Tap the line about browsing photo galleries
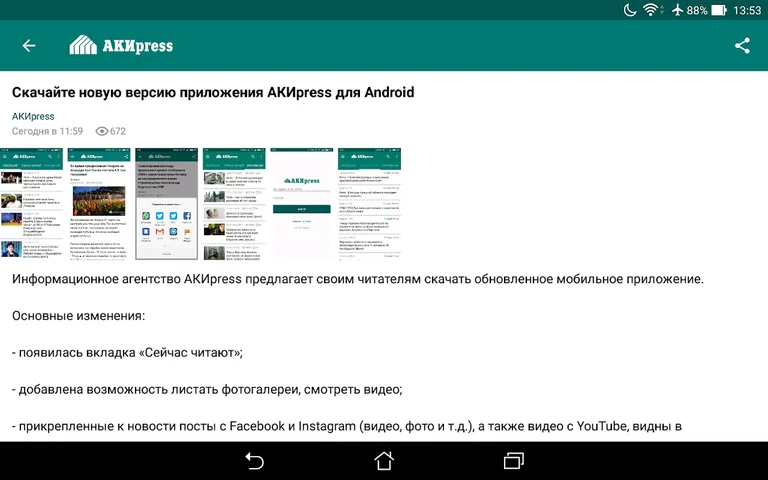 pos(207,389)
